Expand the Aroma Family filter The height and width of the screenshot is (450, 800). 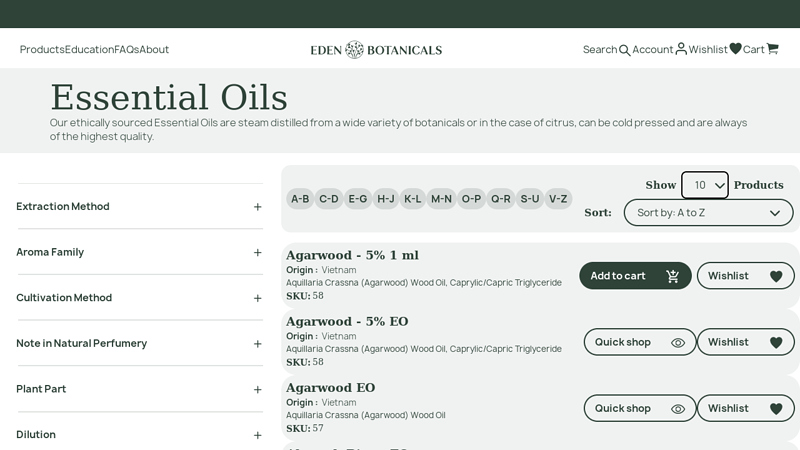140,253
